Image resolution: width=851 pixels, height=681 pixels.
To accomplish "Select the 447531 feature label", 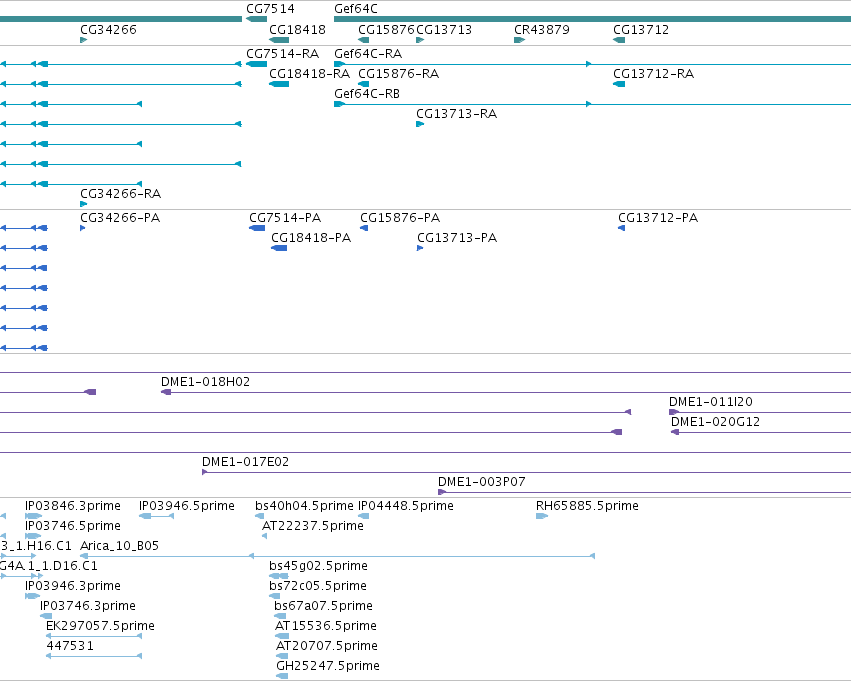I will pyautogui.click(x=70, y=646).
